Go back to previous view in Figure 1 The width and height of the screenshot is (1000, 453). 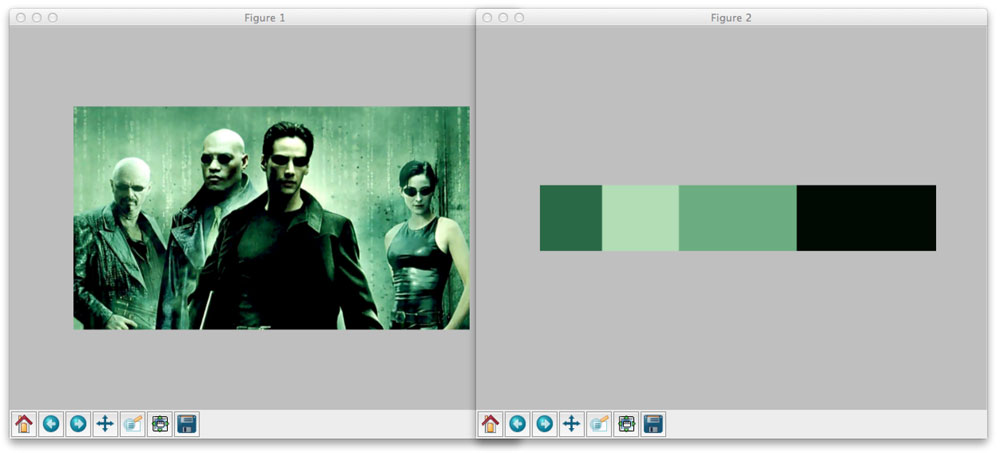coord(51,424)
